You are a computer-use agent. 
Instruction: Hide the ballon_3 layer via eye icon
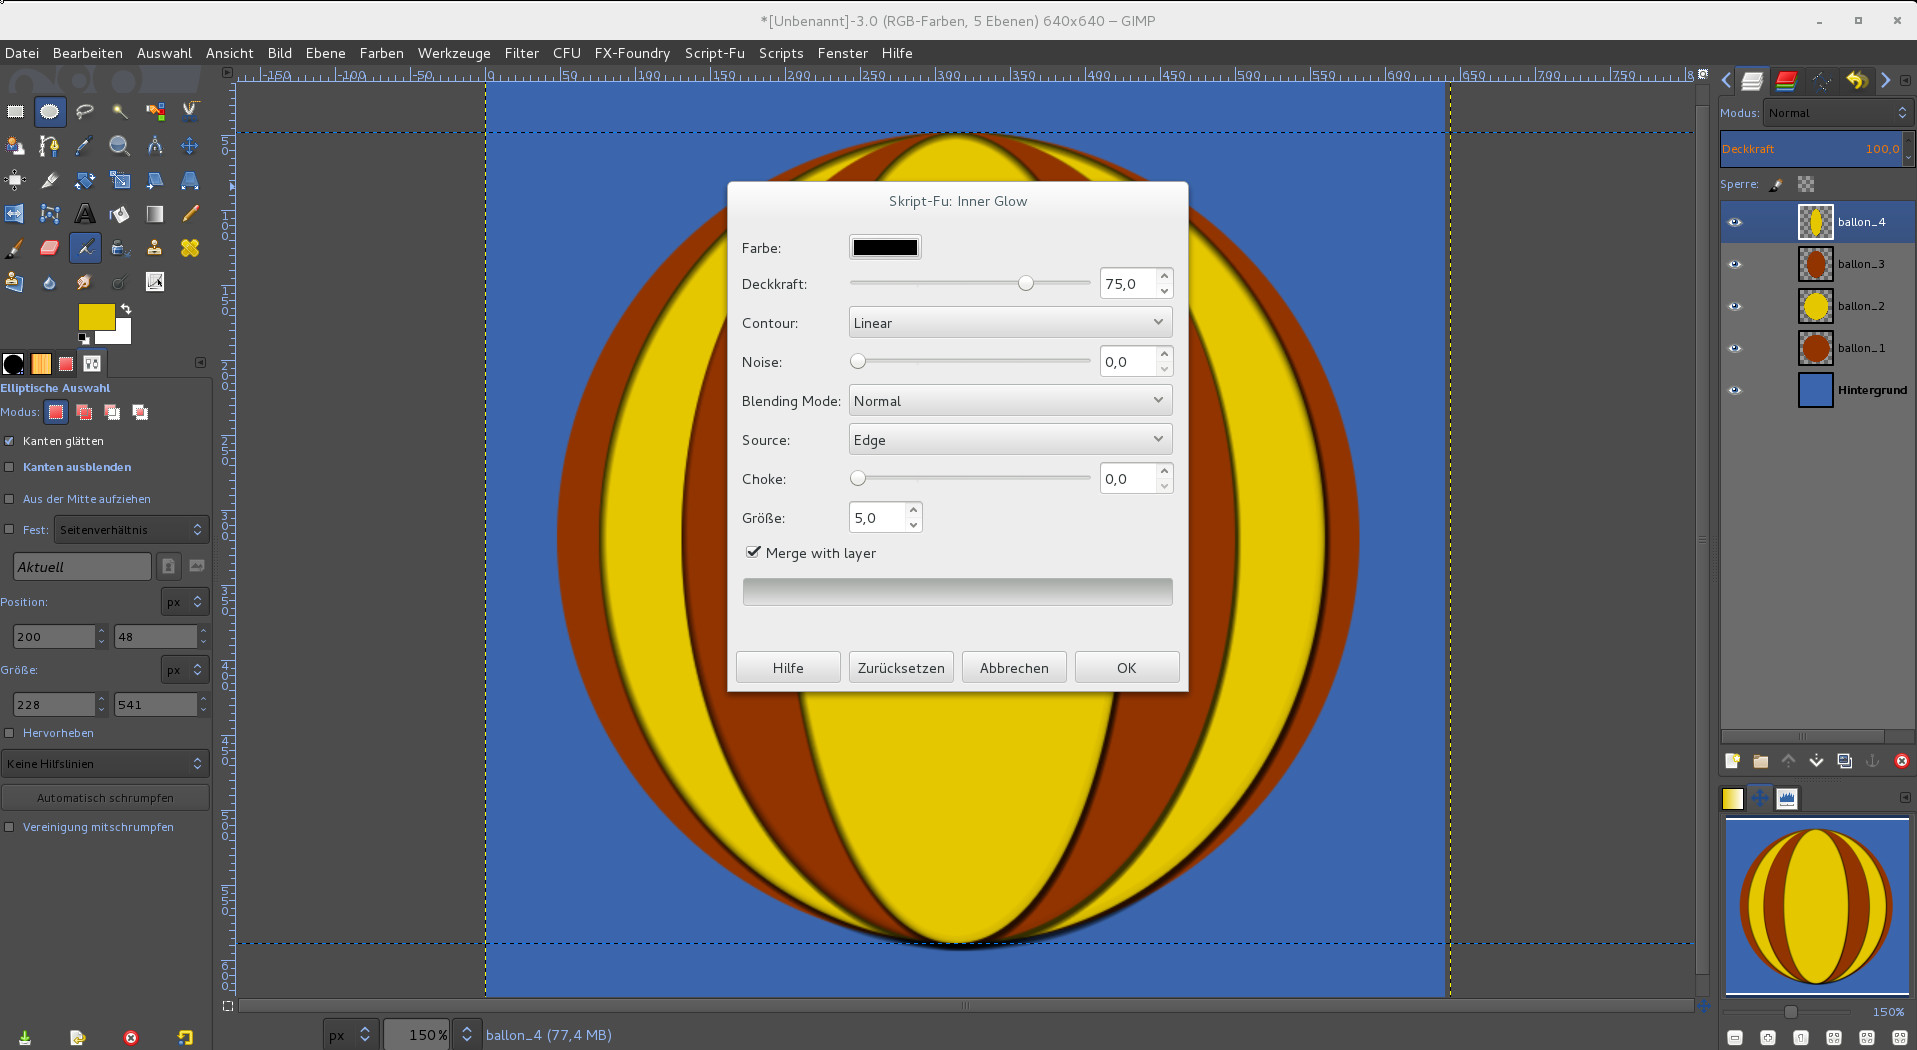tap(1735, 264)
